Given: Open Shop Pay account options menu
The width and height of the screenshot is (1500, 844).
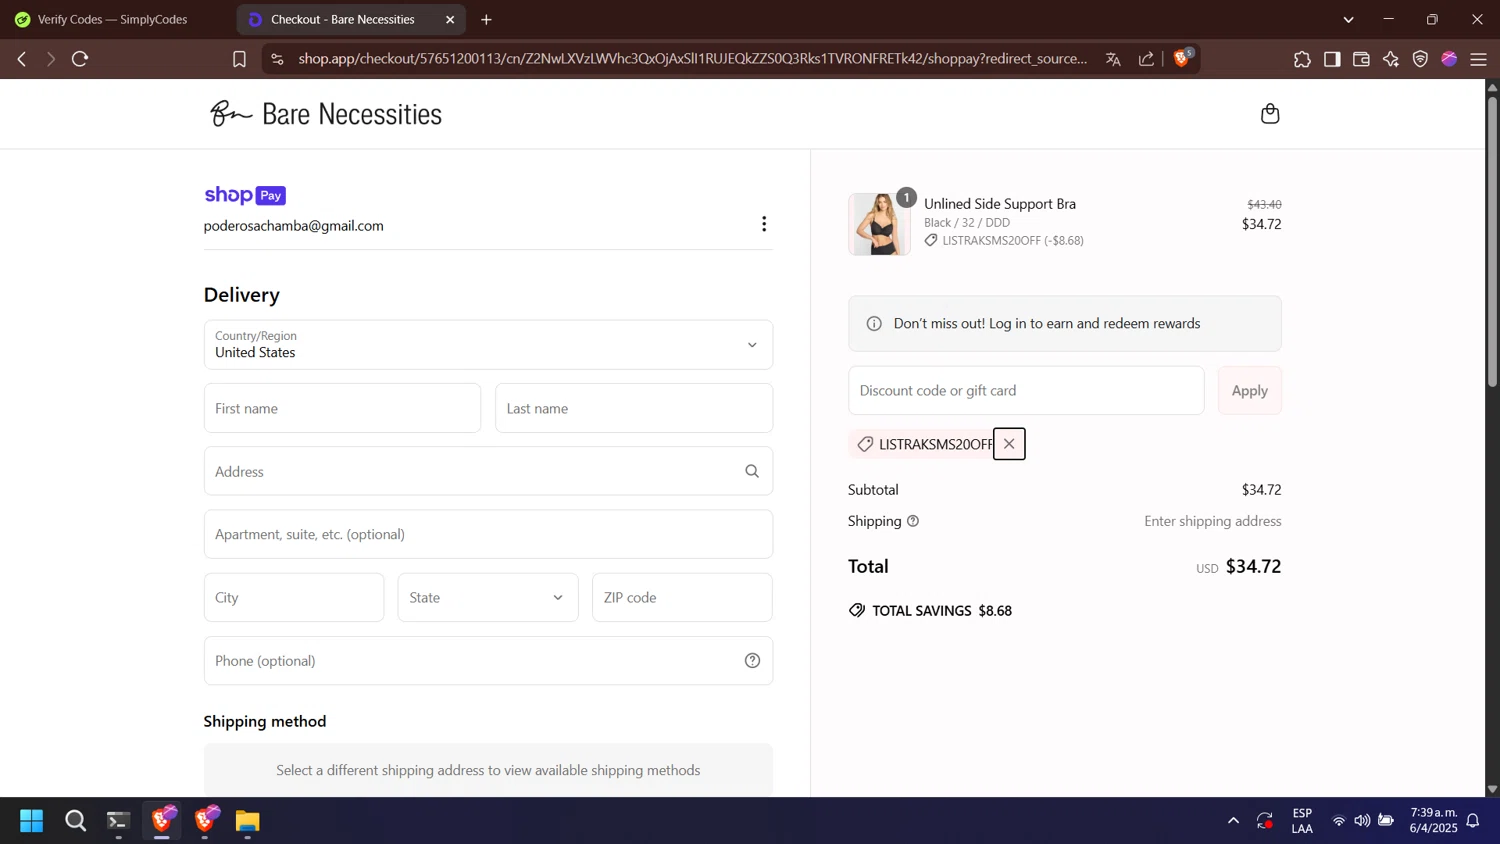Looking at the screenshot, I should (x=764, y=224).
